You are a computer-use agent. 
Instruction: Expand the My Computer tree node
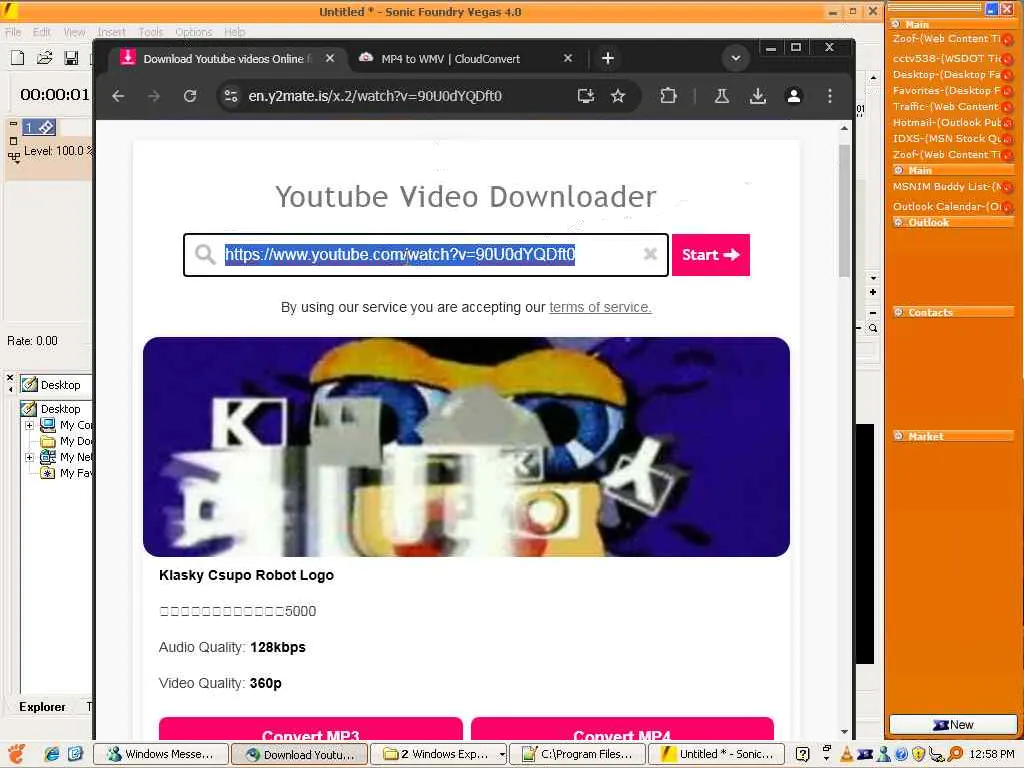29,425
